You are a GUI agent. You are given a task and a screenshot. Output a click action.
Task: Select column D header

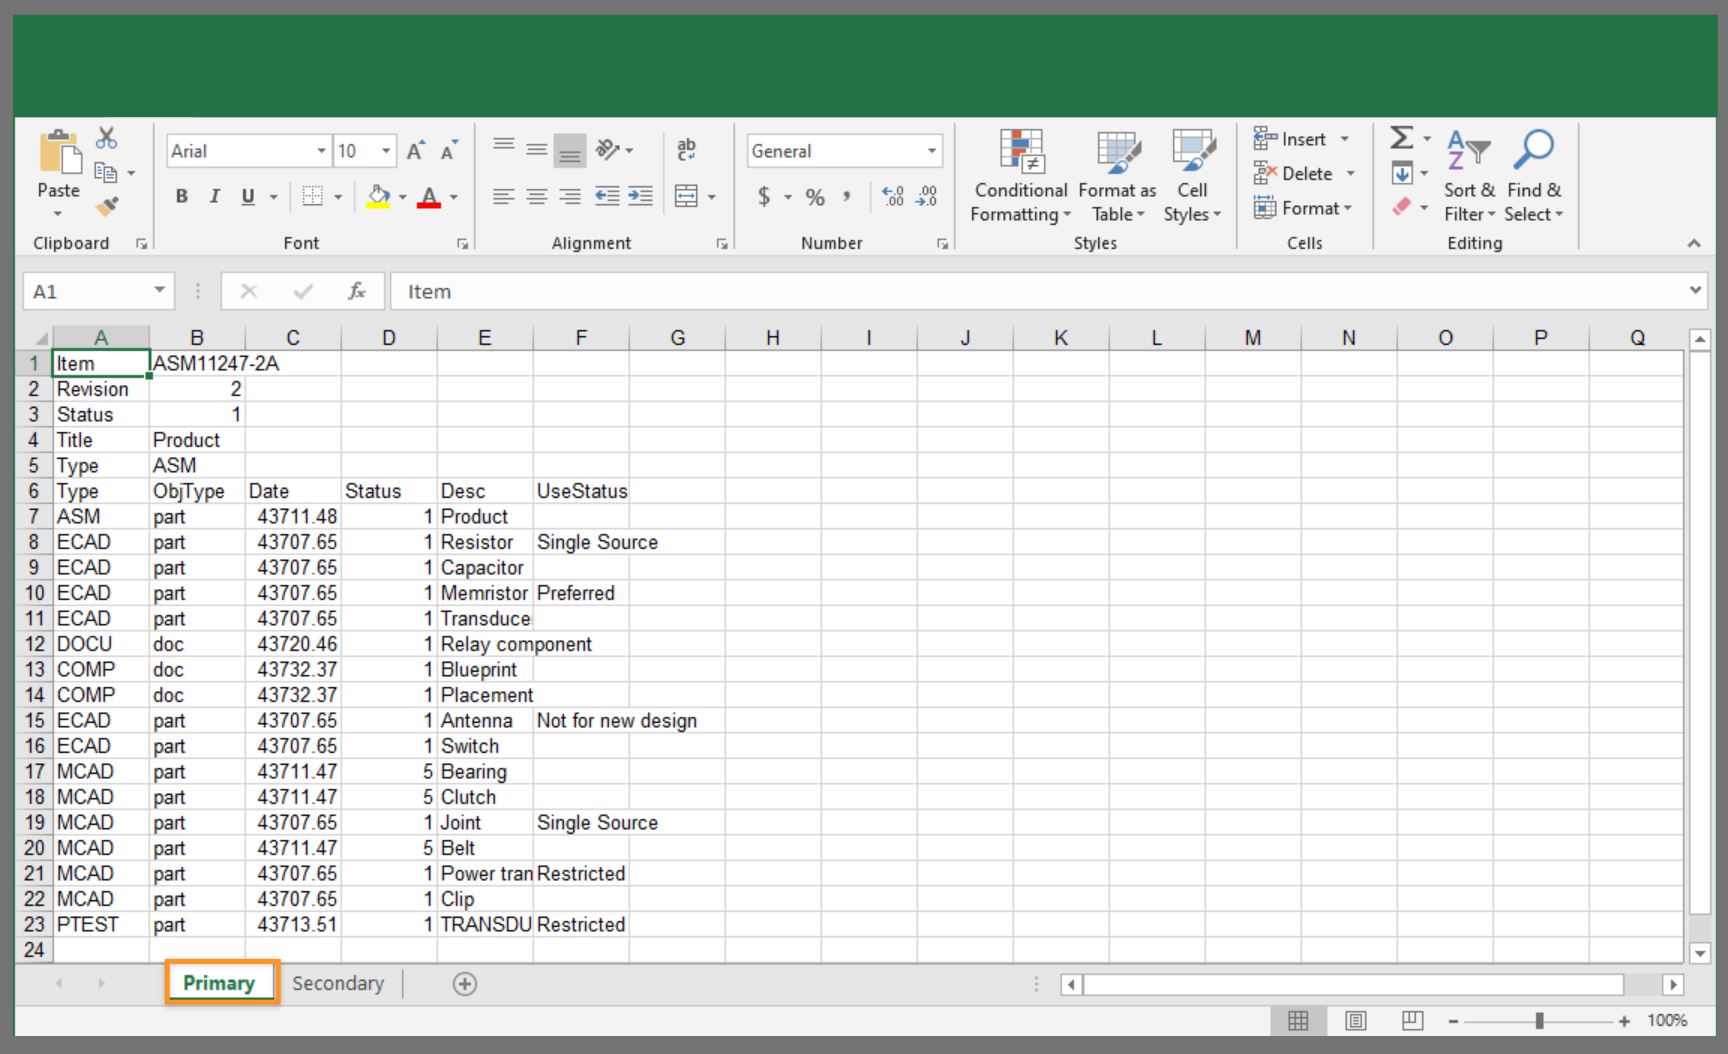coord(389,338)
